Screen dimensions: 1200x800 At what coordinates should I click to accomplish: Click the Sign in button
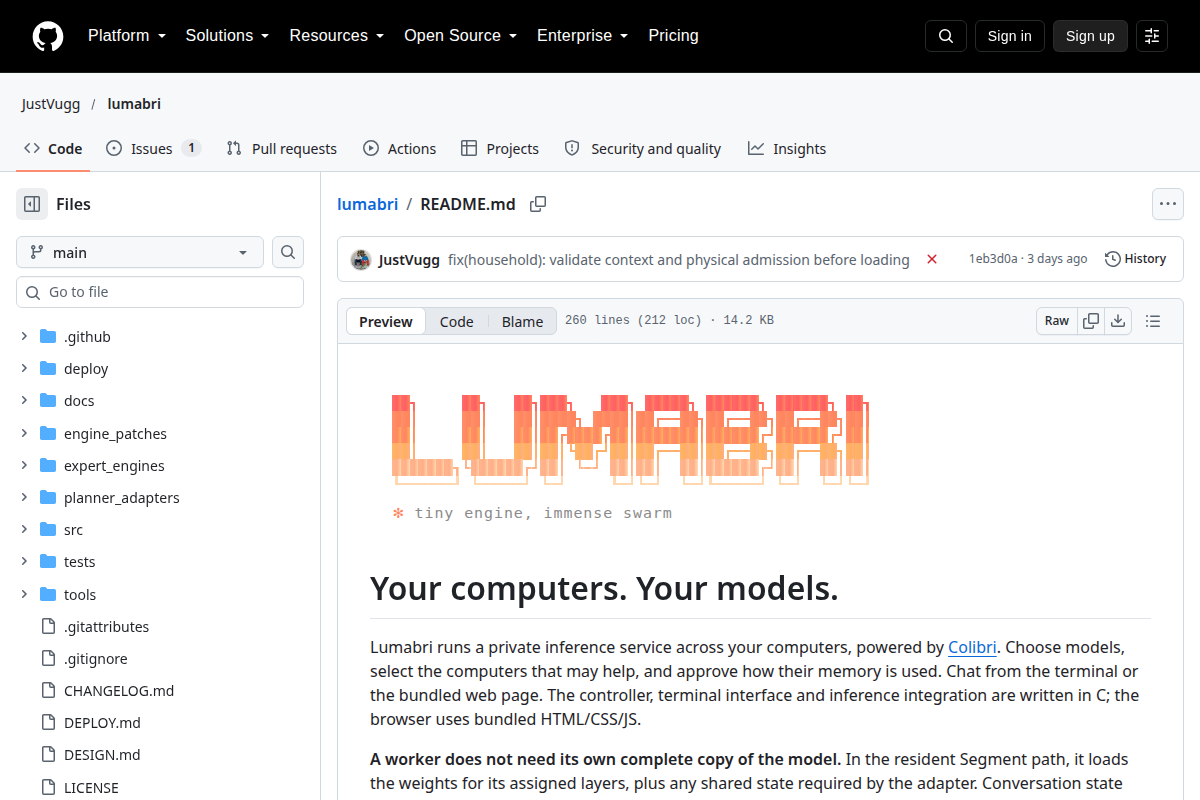1010,36
